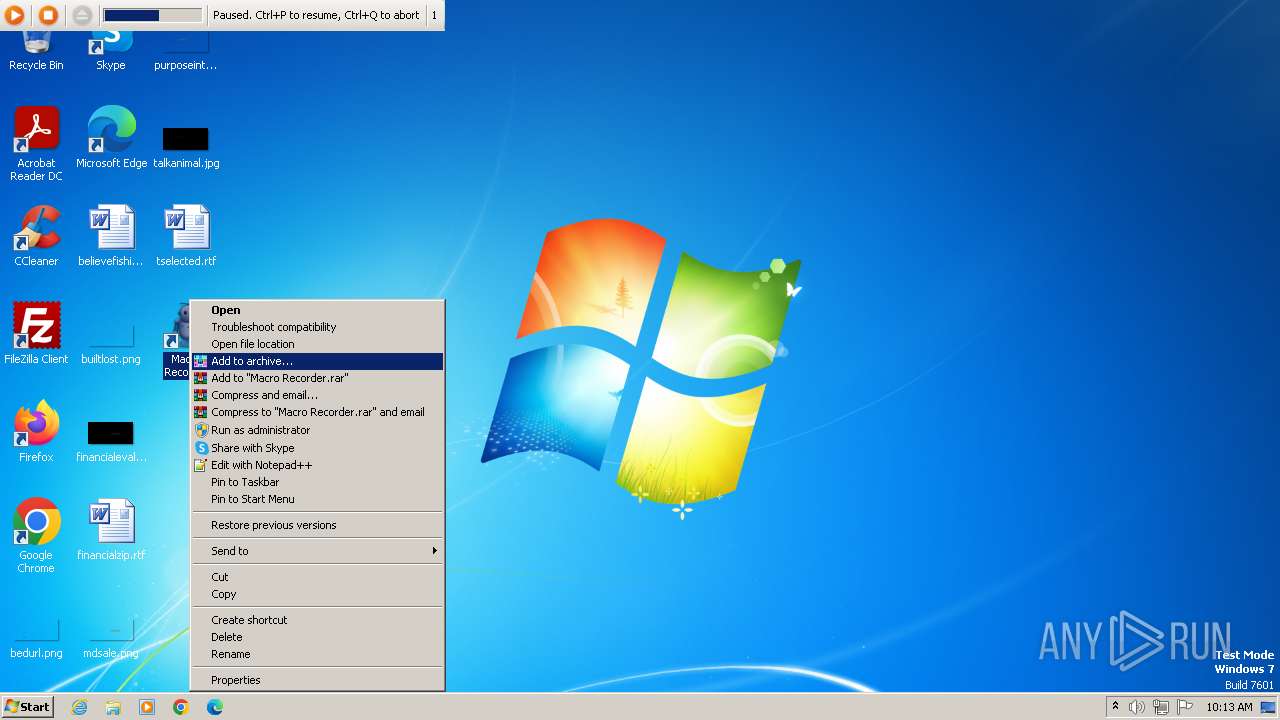
Task: Select Google Chrome desktop icon
Action: pos(36,536)
